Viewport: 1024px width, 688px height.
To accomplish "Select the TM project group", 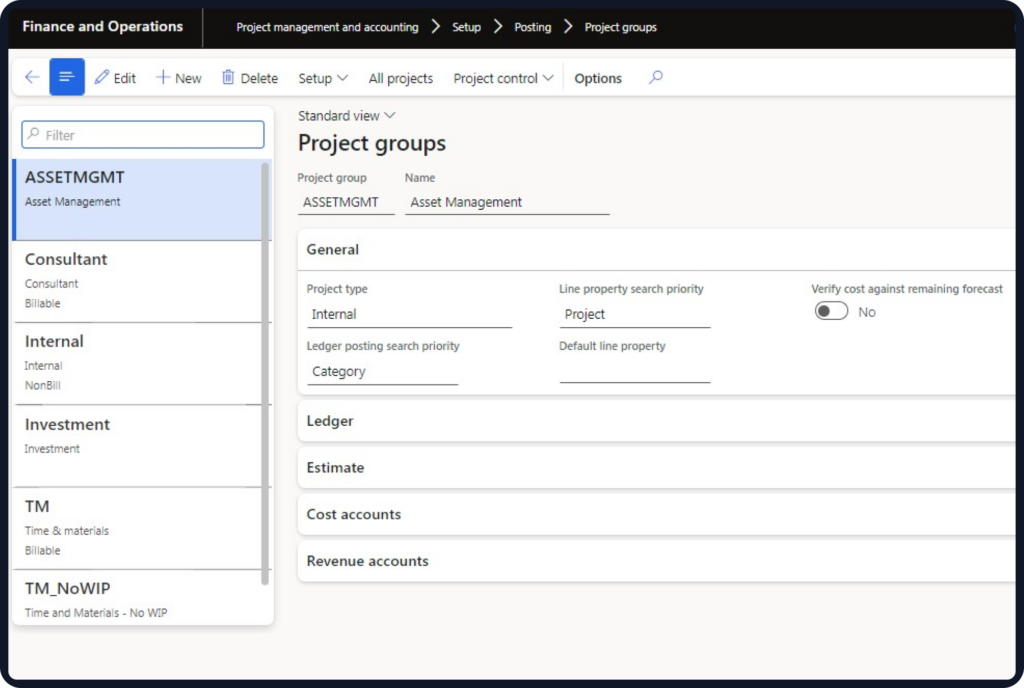I will (x=138, y=529).
